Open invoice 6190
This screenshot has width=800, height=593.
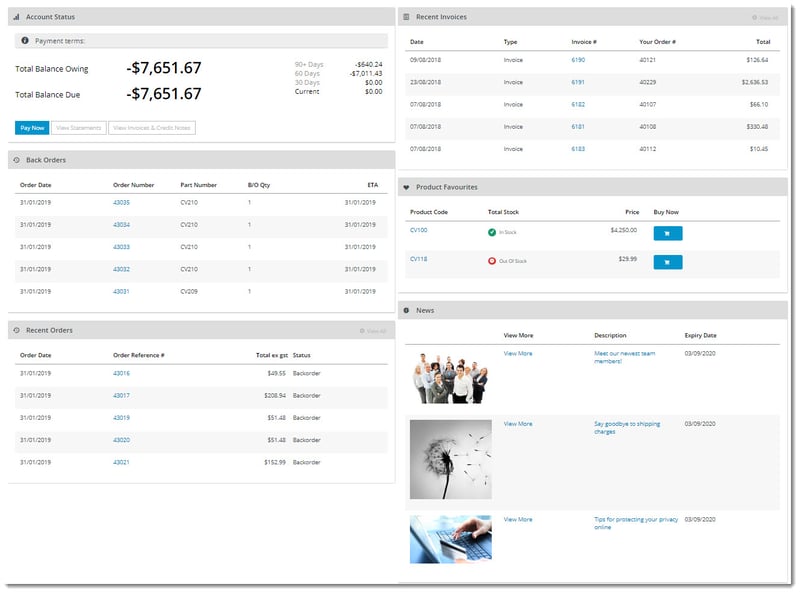pos(578,60)
